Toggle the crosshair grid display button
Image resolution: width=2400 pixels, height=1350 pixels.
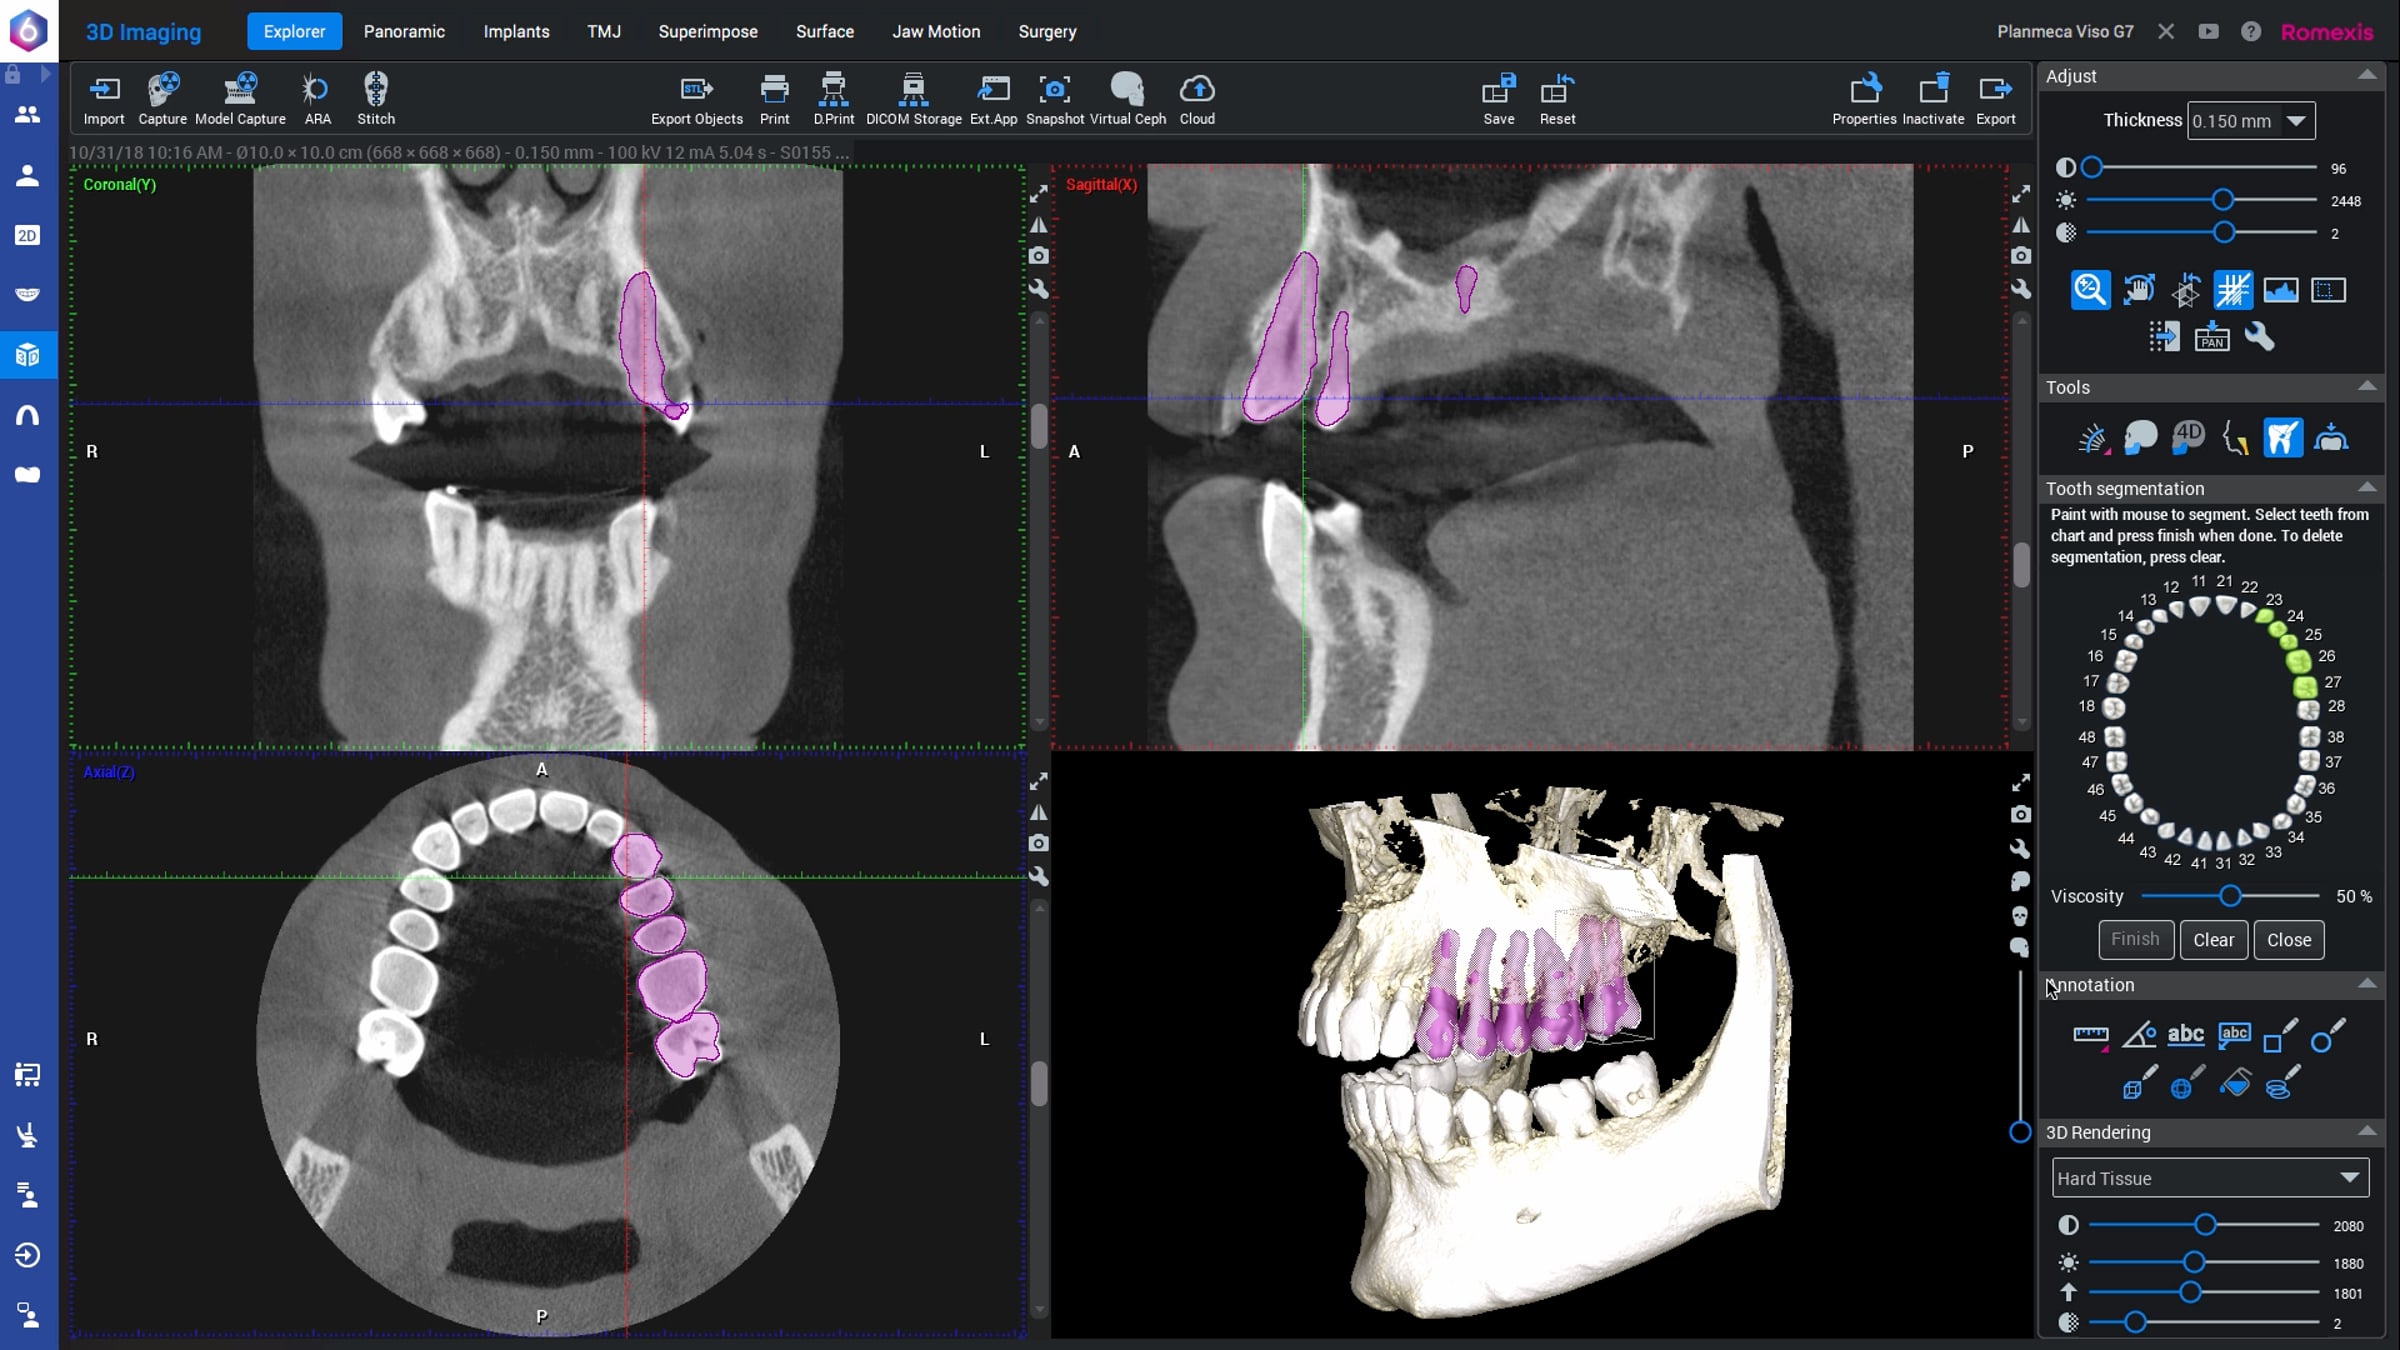pyautogui.click(x=2232, y=290)
